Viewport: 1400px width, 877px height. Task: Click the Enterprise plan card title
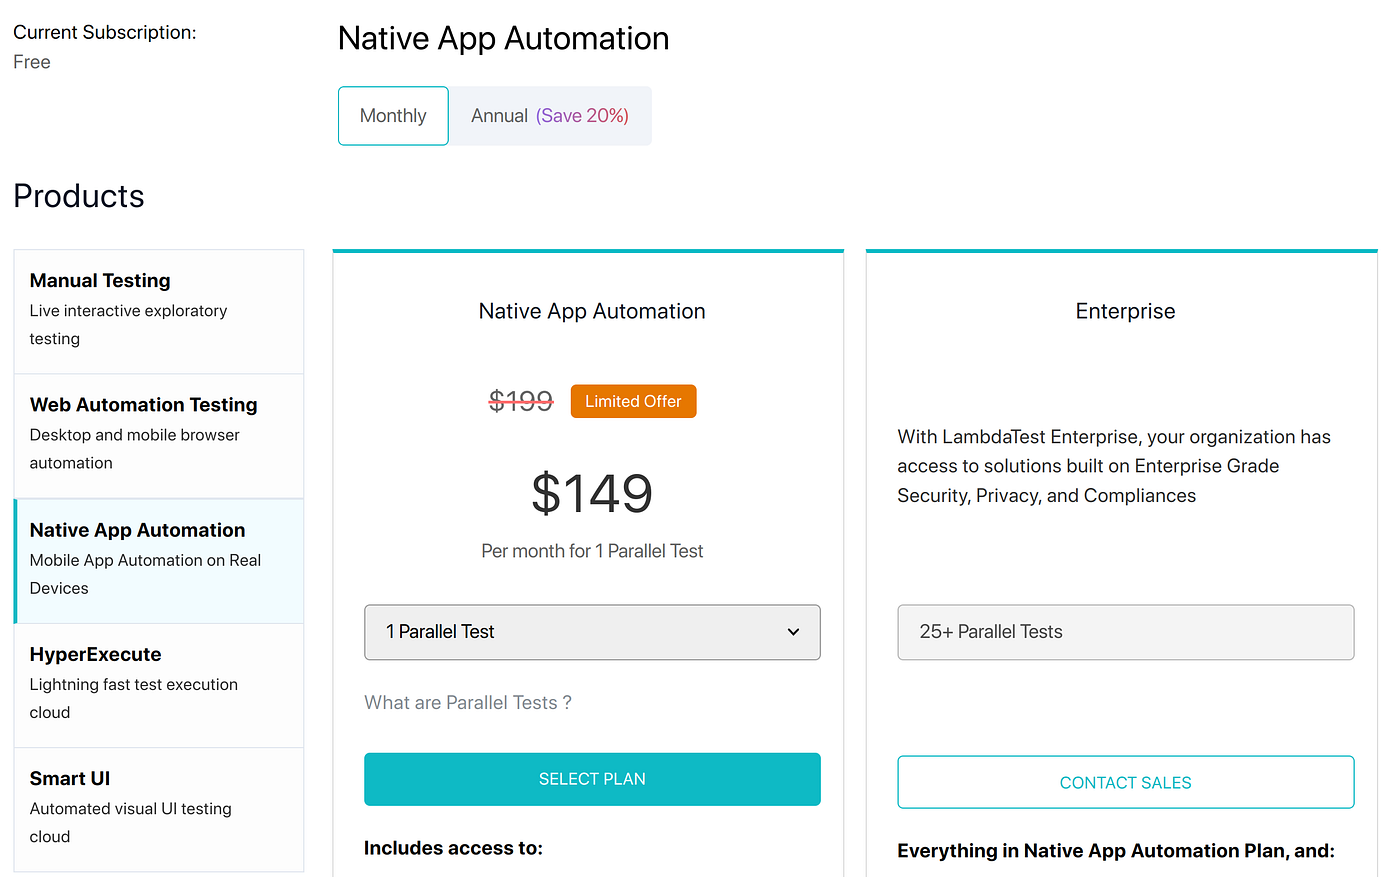click(1125, 311)
